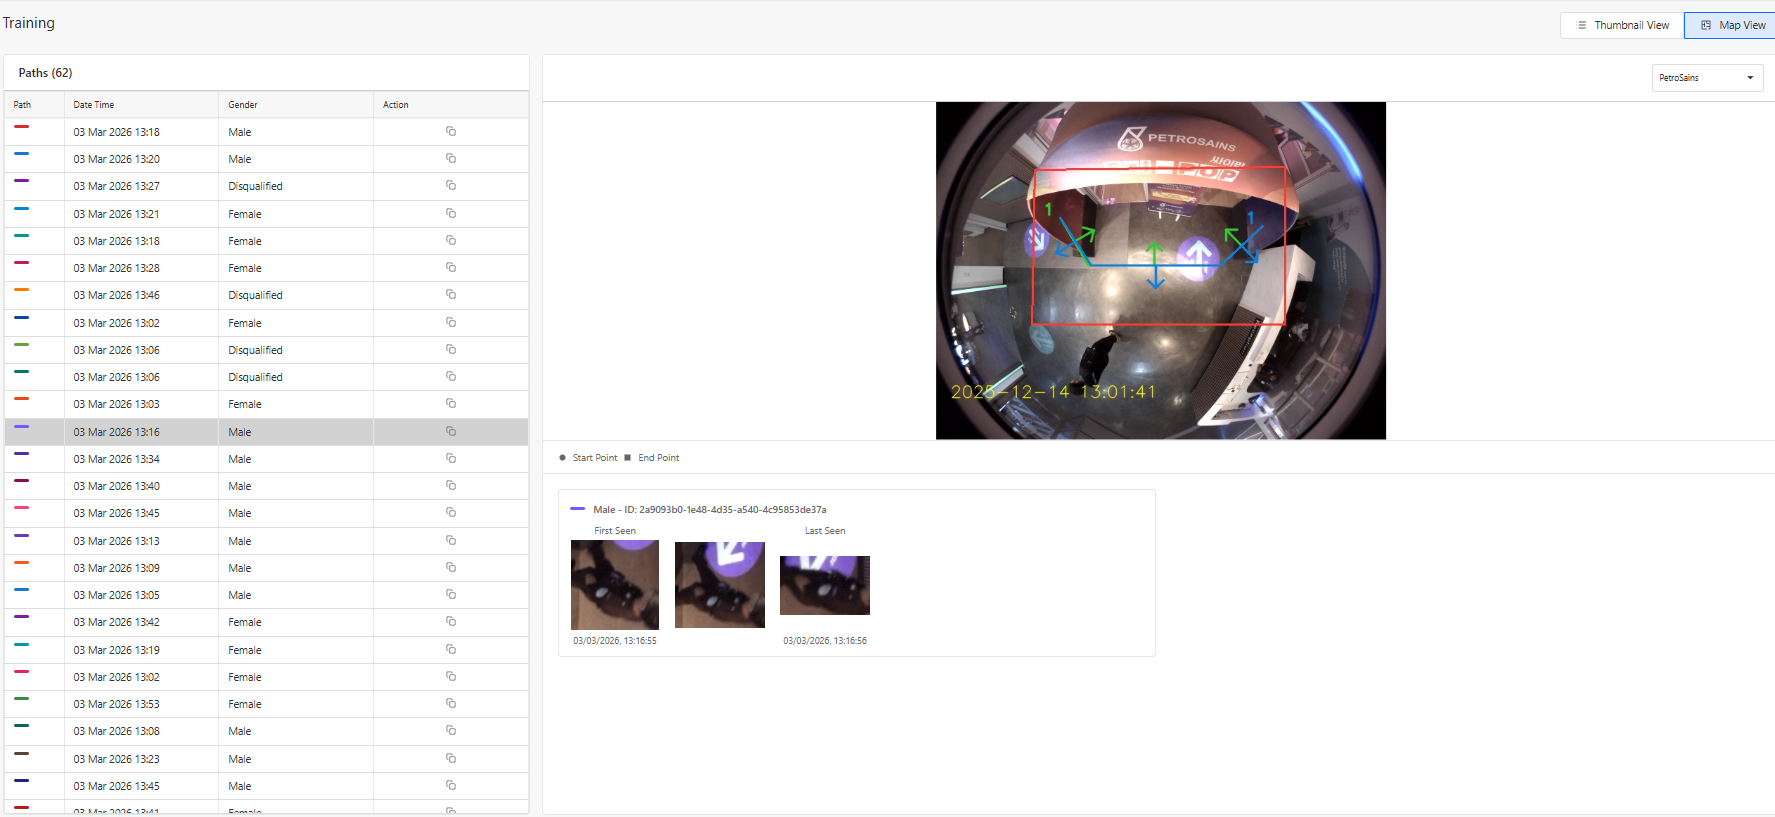Click copy icon for 13:27 Disqualified row
This screenshot has height=817, width=1775.
[x=451, y=186]
